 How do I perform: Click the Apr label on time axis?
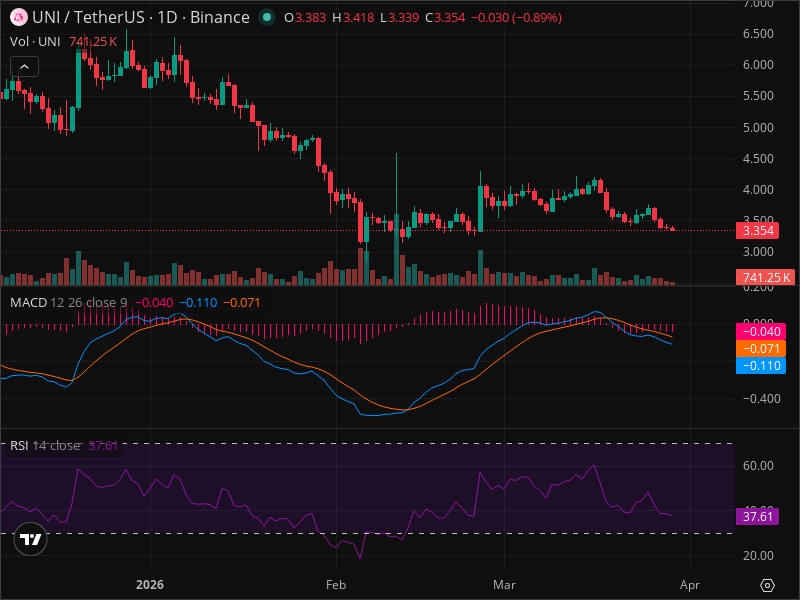(x=690, y=585)
